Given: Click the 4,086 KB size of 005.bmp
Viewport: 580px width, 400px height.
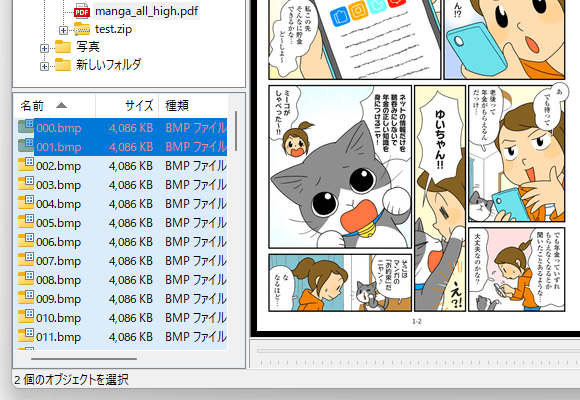Looking at the screenshot, I should click(x=131, y=223).
